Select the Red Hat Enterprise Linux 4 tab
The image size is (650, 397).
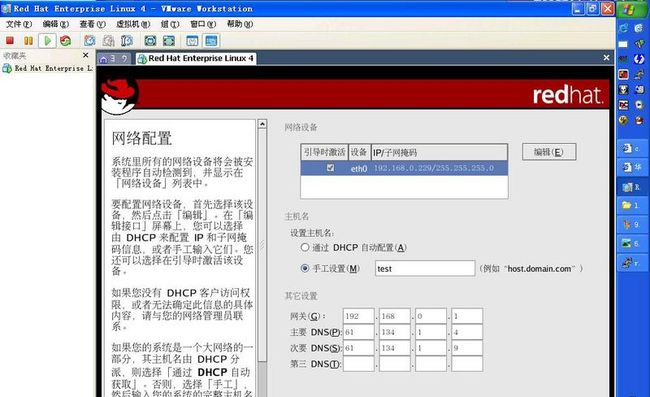(196, 58)
